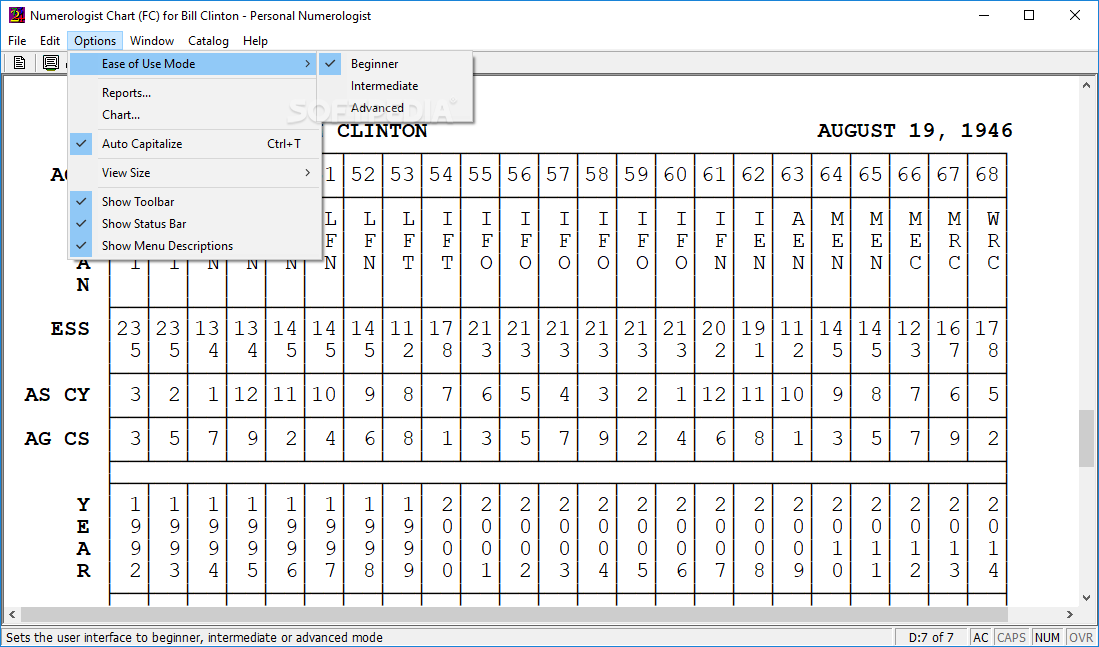1099x647 pixels.
Task: Toggle Show Menu Descriptions option
Action: click(x=195, y=245)
